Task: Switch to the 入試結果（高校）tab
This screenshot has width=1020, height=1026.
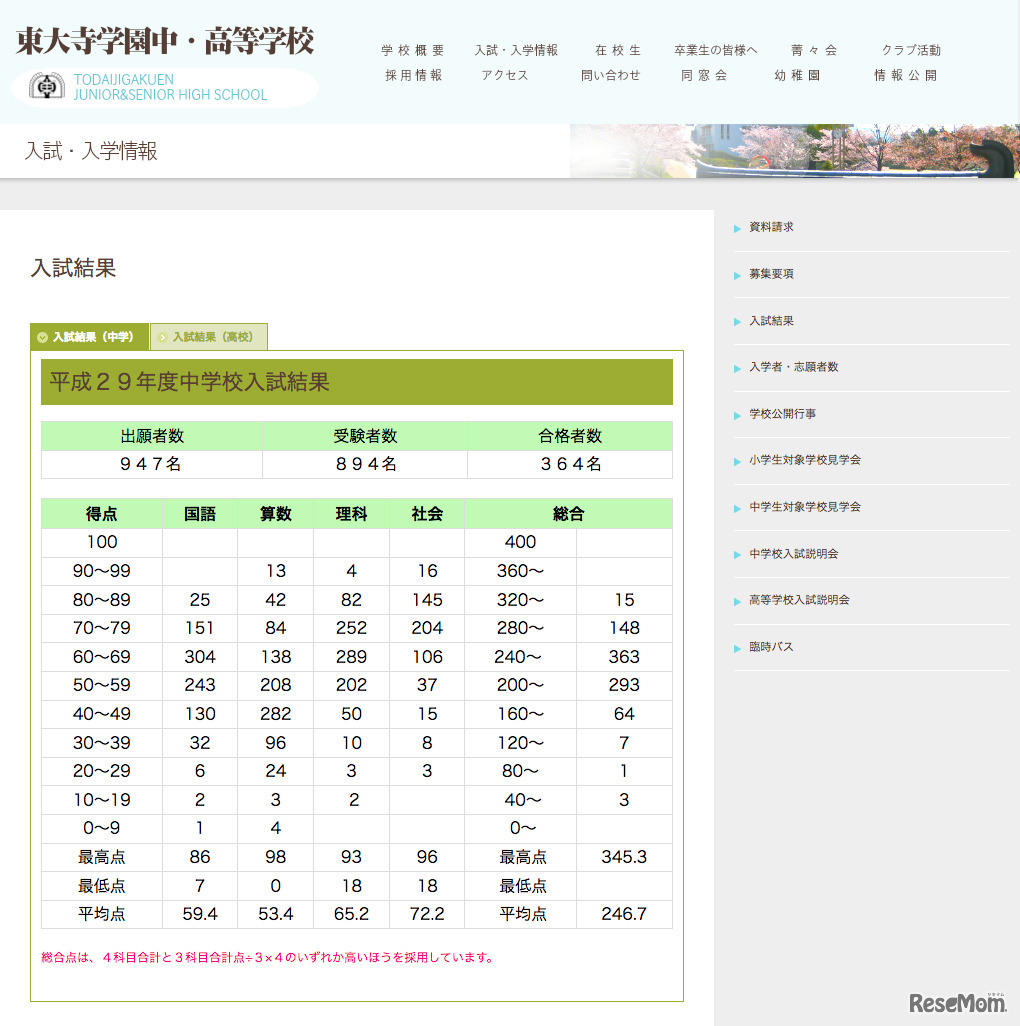Action: [x=209, y=337]
